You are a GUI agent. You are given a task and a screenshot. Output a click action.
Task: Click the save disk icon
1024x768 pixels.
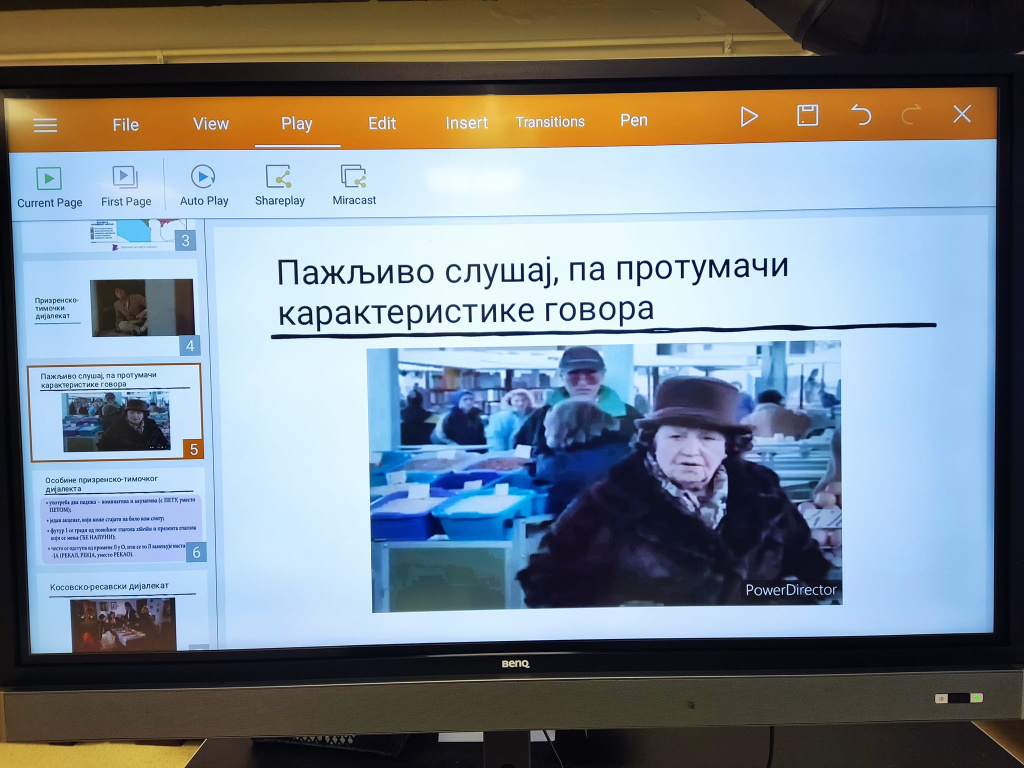pos(807,115)
